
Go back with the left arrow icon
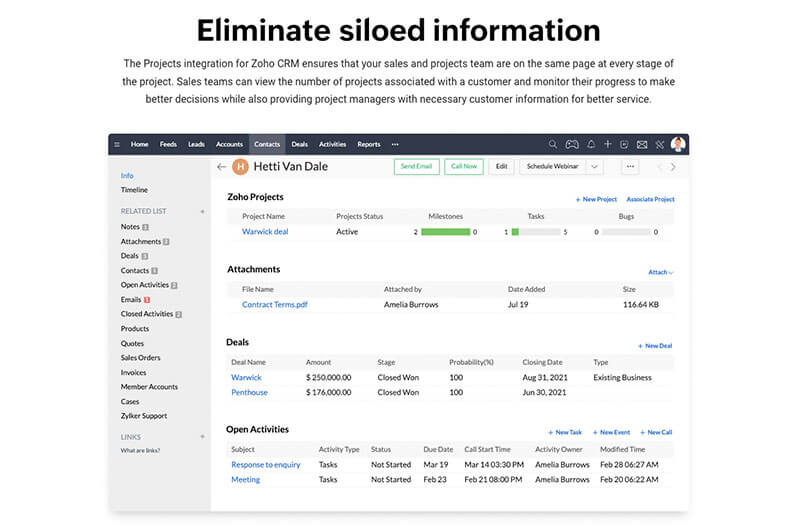point(221,167)
